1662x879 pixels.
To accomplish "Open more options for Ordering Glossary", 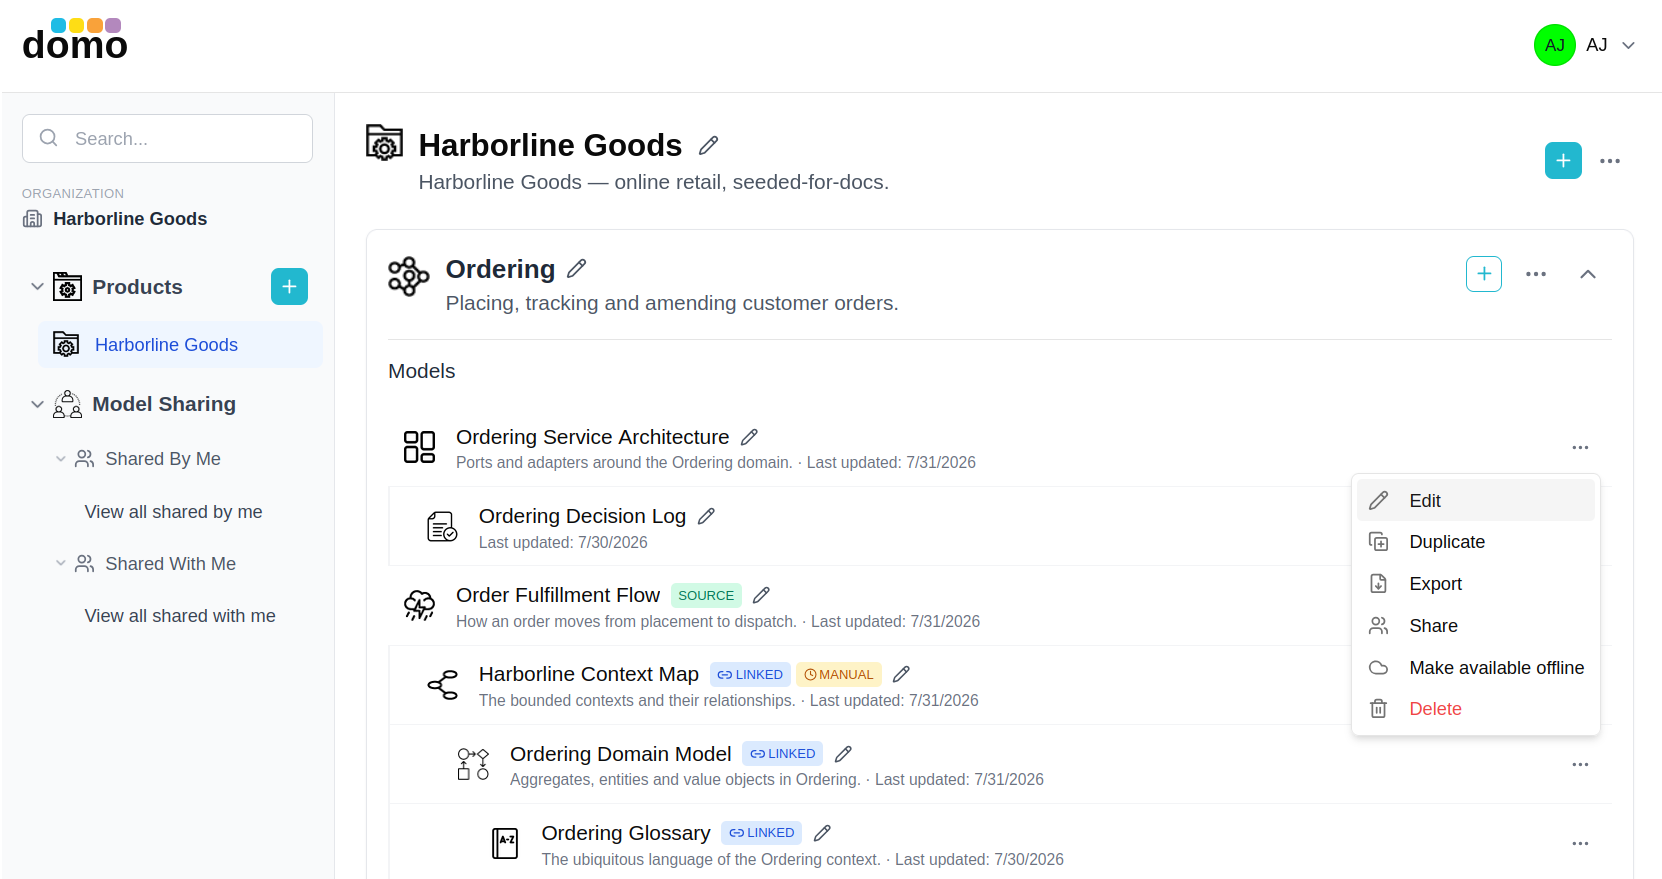I will click(x=1580, y=844).
